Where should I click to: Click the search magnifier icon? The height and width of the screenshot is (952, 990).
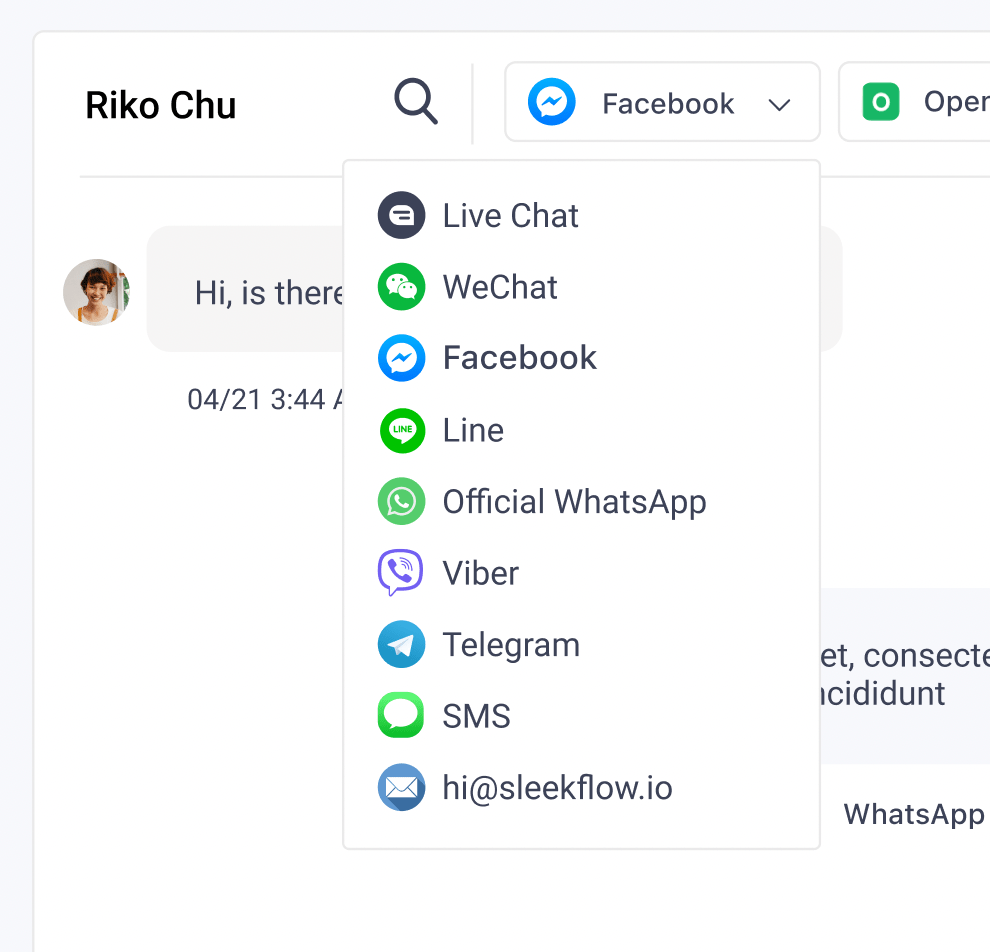pos(416,102)
